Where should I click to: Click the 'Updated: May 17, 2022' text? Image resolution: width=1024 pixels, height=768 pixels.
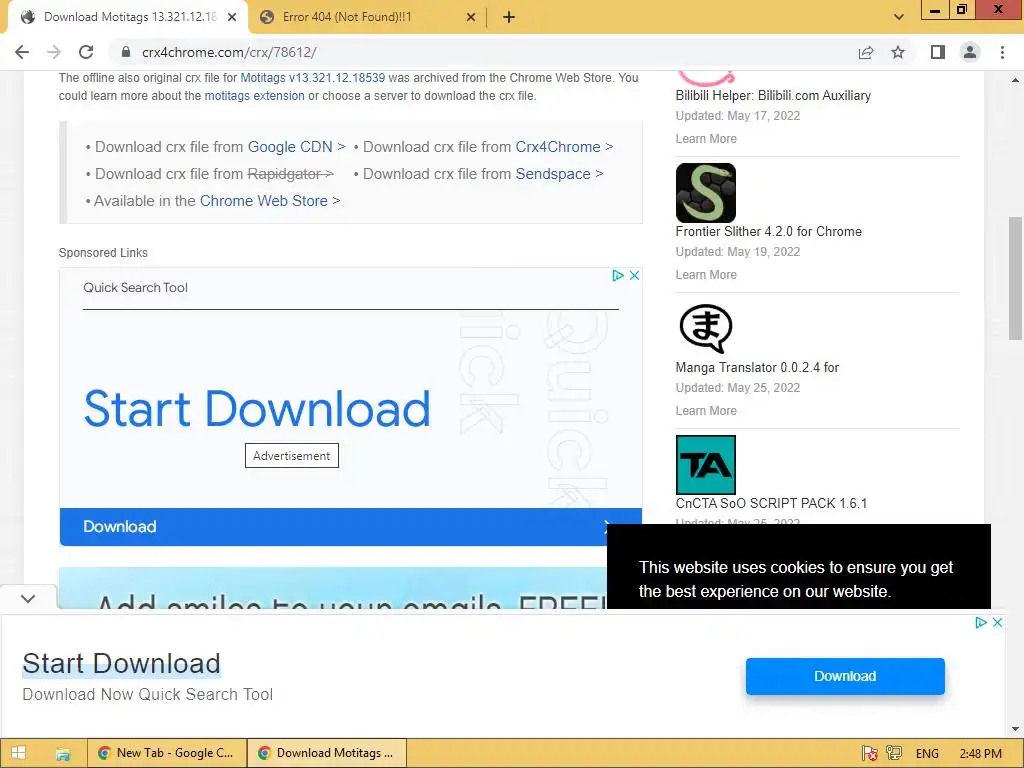click(x=738, y=116)
